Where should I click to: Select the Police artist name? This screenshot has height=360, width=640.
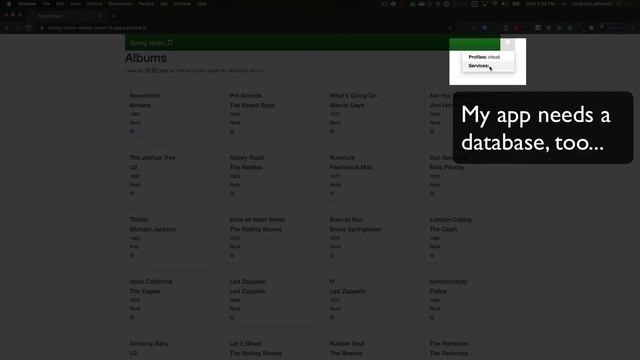[x=438, y=291]
